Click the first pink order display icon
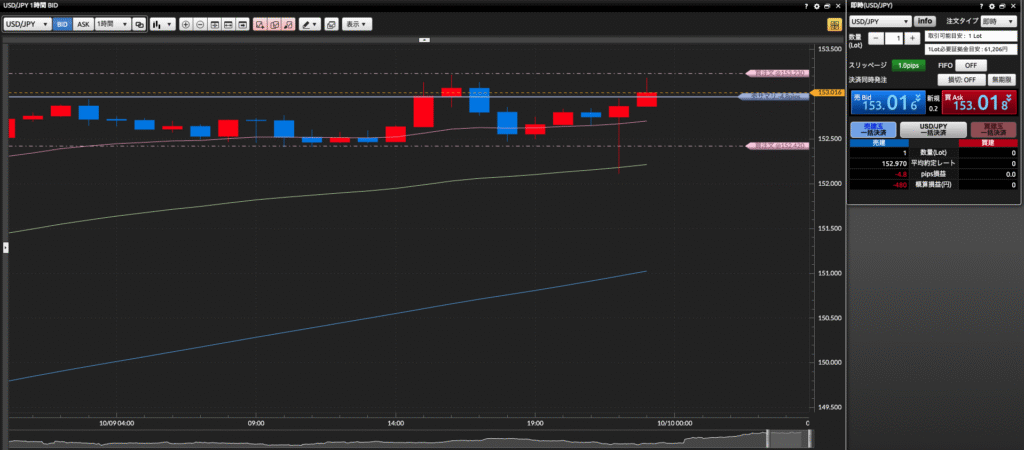 [x=259, y=24]
